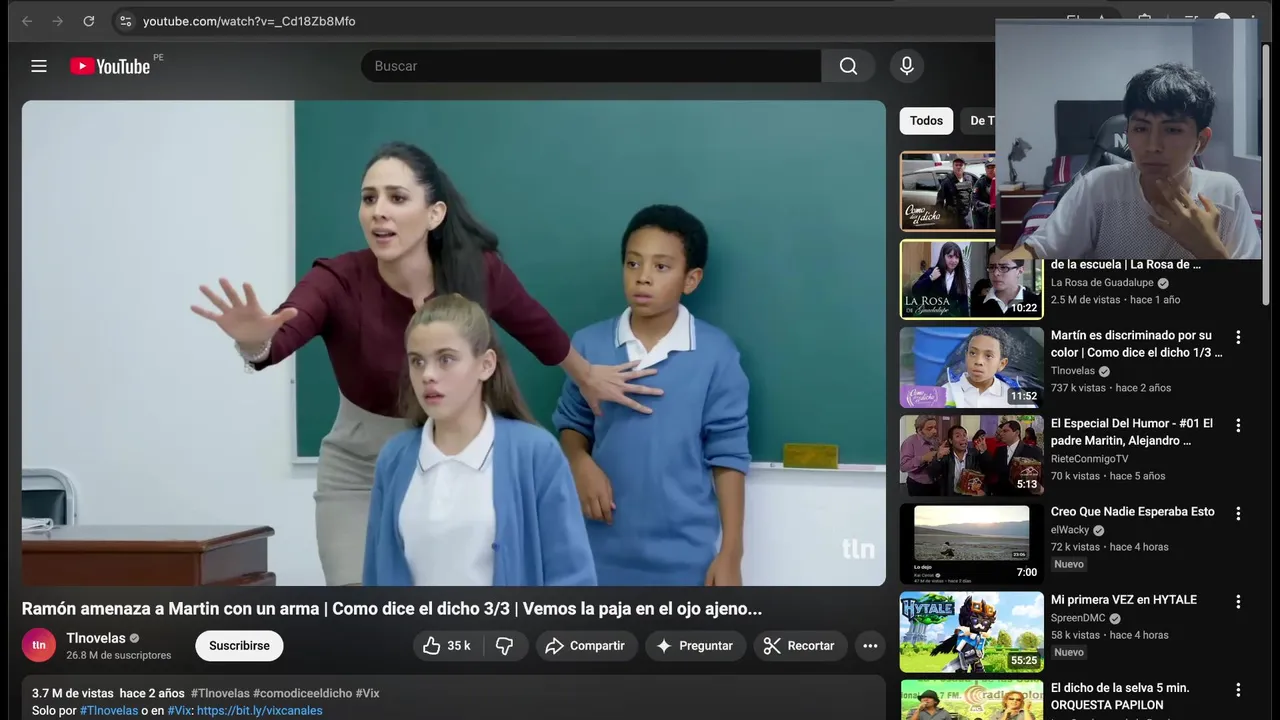1280x720 pixels.
Task: Dislike the video with thumbs down
Action: tap(505, 646)
